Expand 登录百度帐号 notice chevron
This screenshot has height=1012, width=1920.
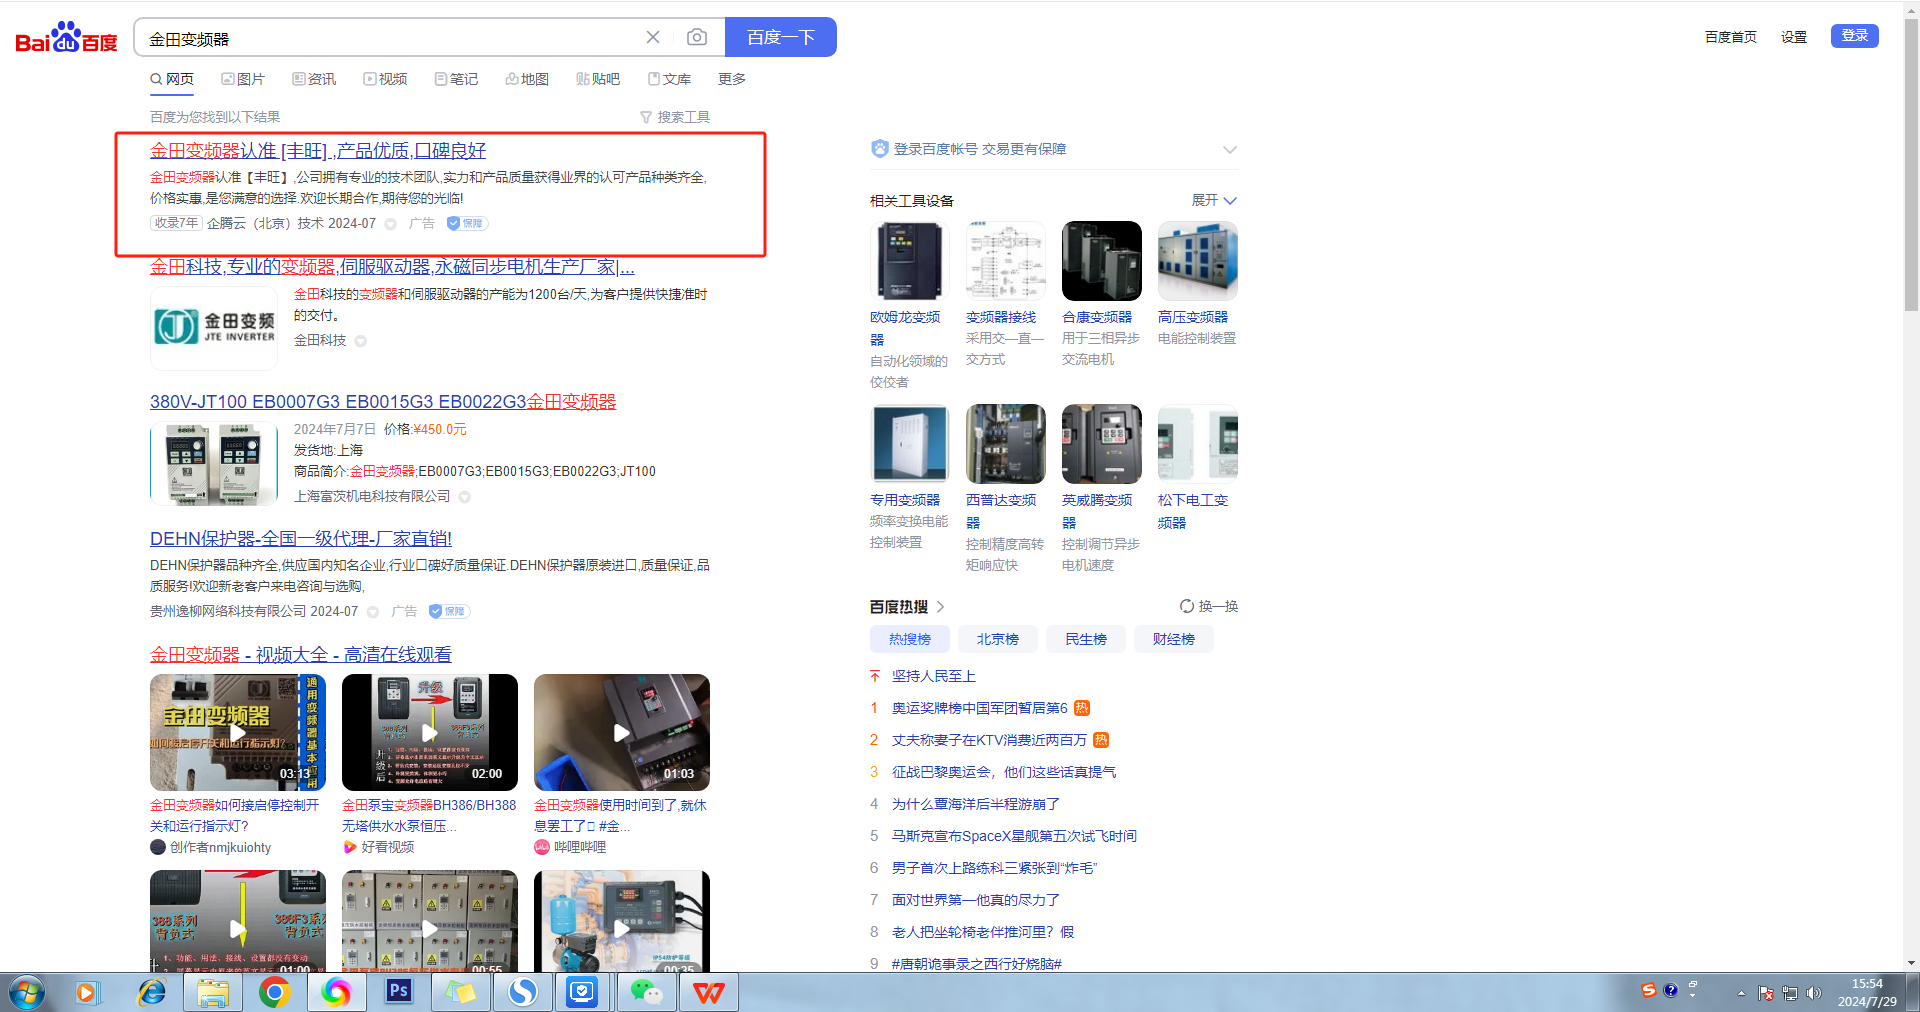1230,149
